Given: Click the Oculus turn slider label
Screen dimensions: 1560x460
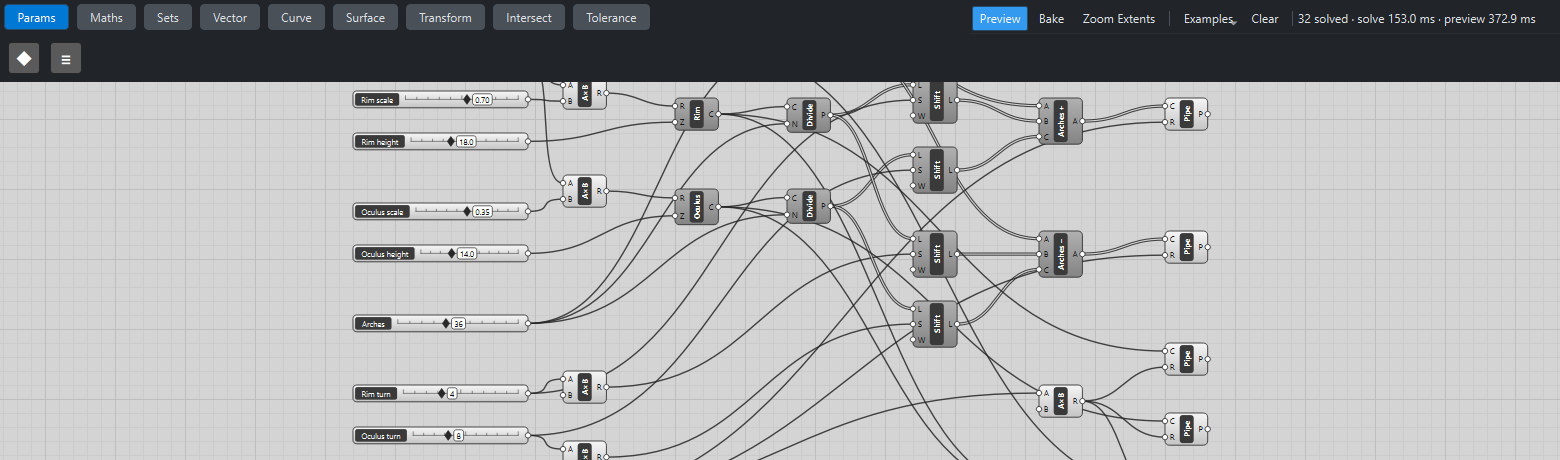Looking at the screenshot, I should (x=382, y=436).
